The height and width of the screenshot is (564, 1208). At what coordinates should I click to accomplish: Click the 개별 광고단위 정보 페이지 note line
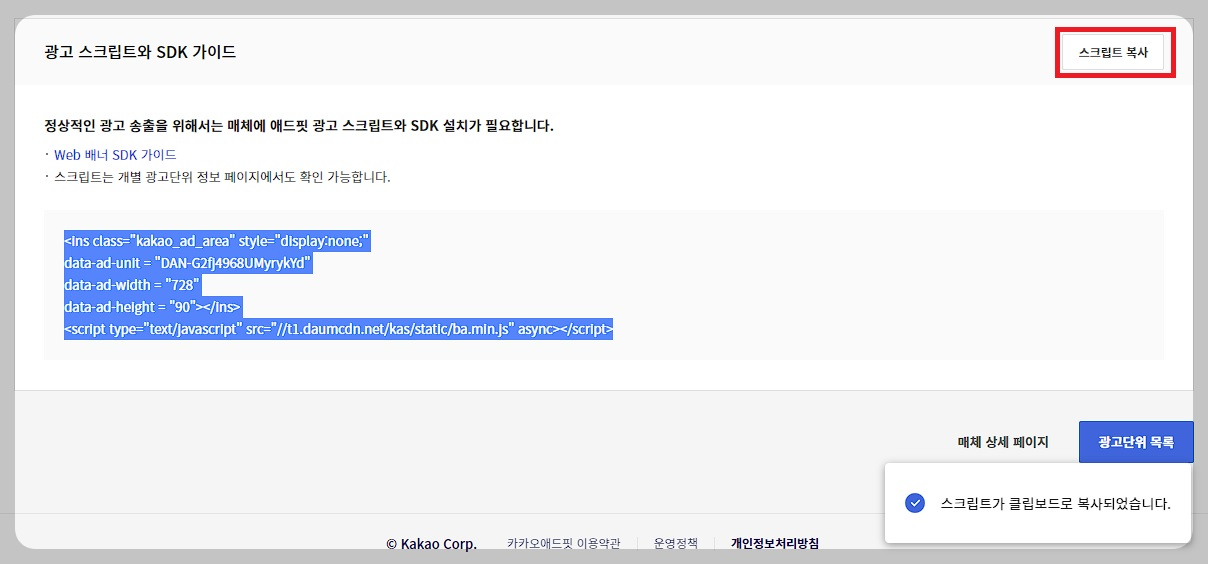point(222,177)
